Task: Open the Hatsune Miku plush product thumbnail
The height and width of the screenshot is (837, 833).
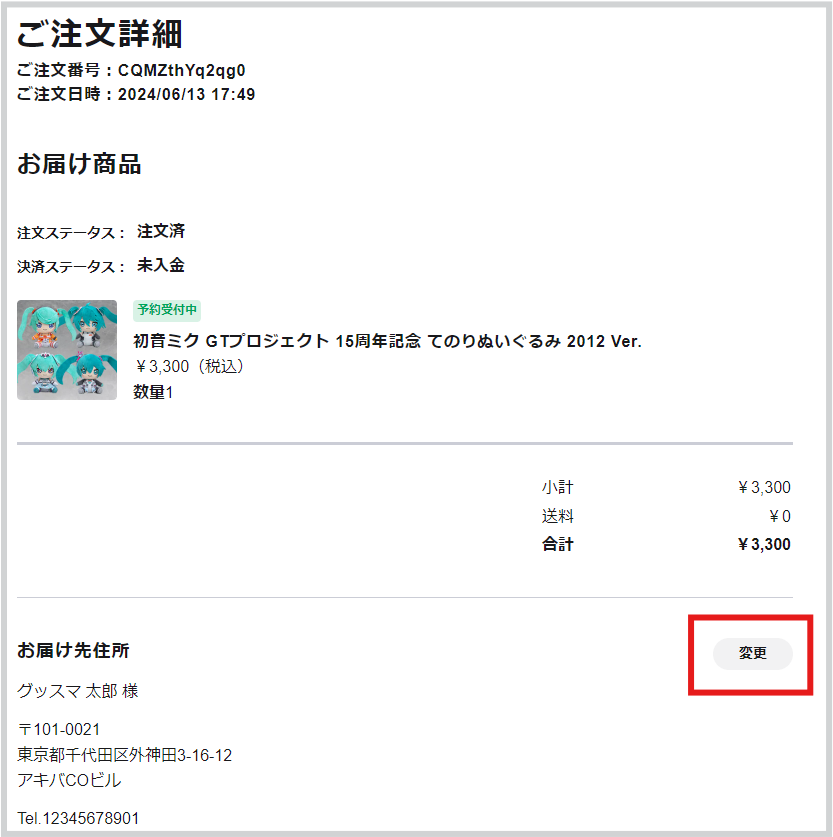Action: (67, 350)
